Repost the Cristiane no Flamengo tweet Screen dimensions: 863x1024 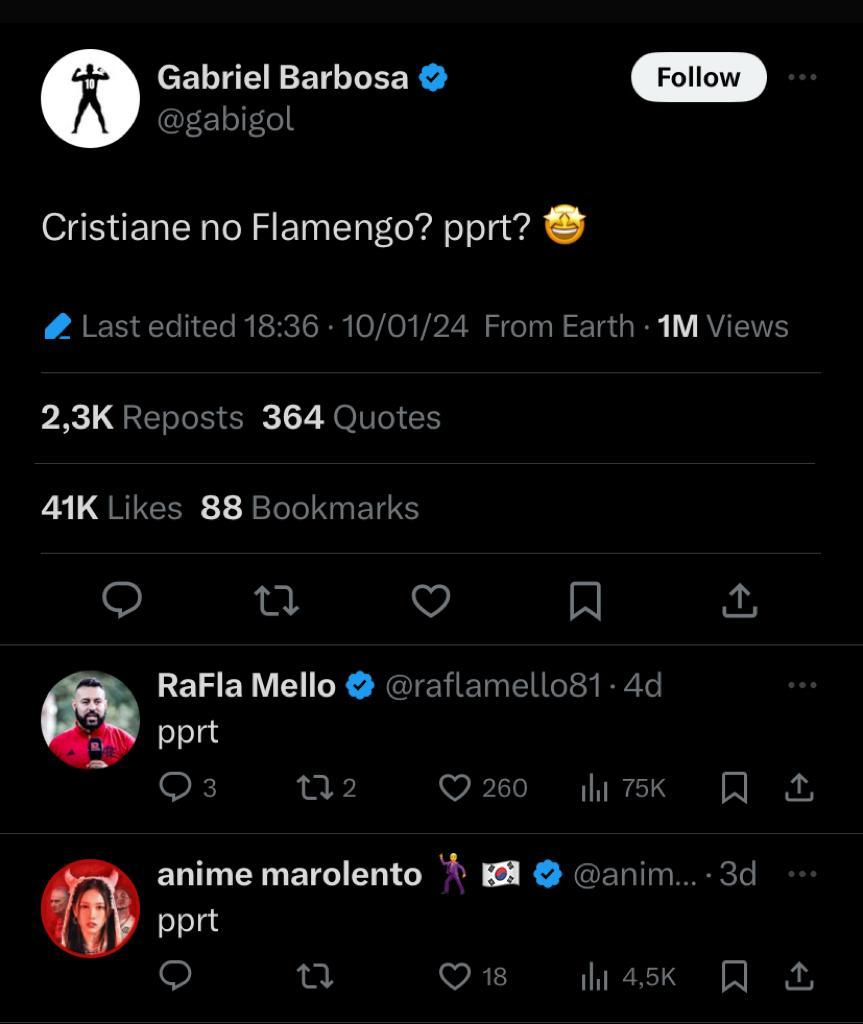coord(276,600)
